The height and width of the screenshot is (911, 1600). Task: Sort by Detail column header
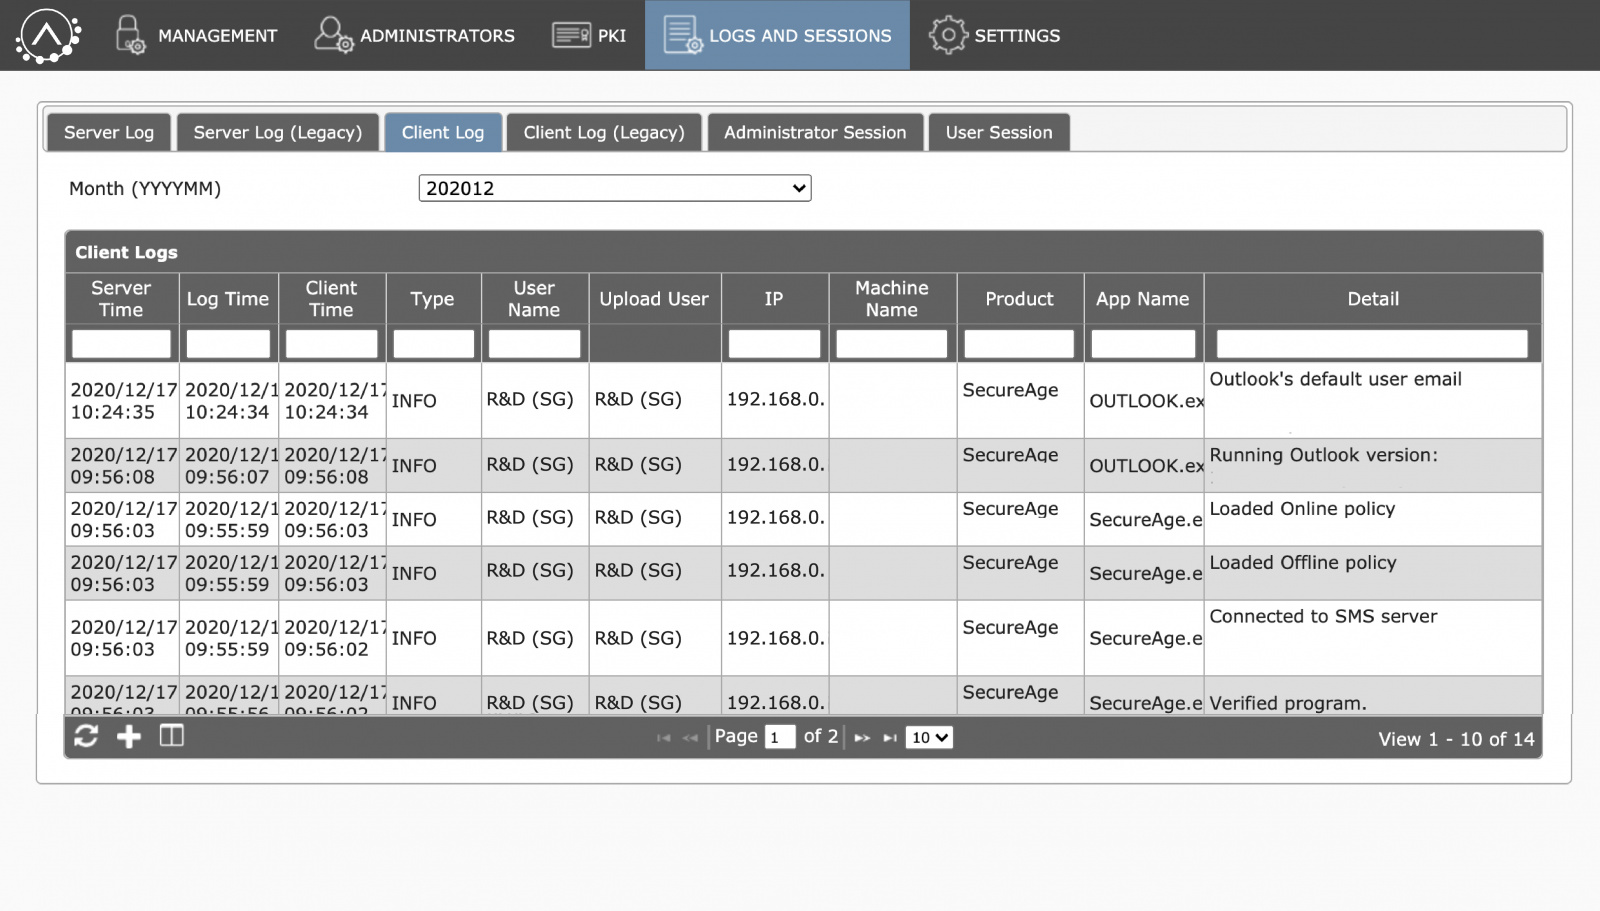pos(1373,298)
